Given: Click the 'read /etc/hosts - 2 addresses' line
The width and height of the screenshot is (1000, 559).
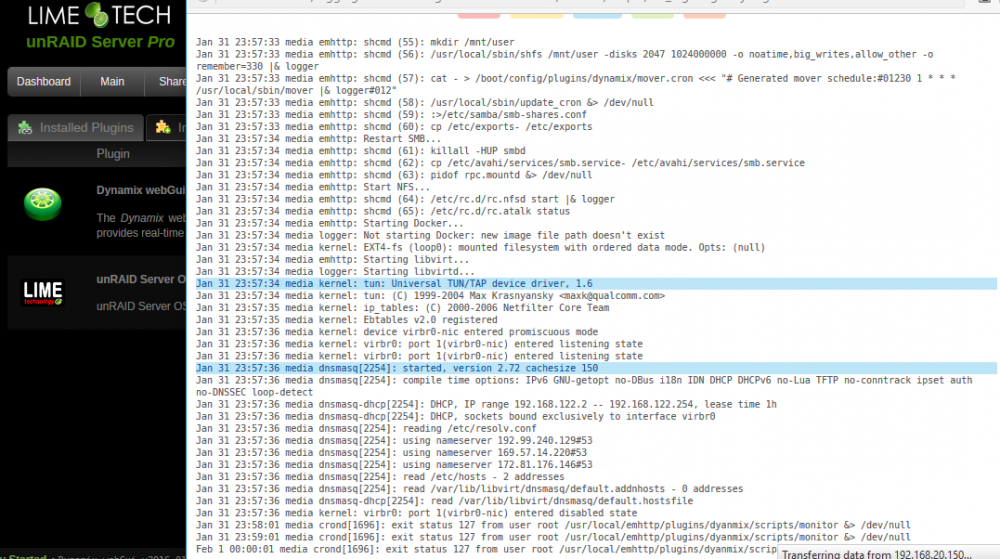Looking at the screenshot, I should [380, 477].
